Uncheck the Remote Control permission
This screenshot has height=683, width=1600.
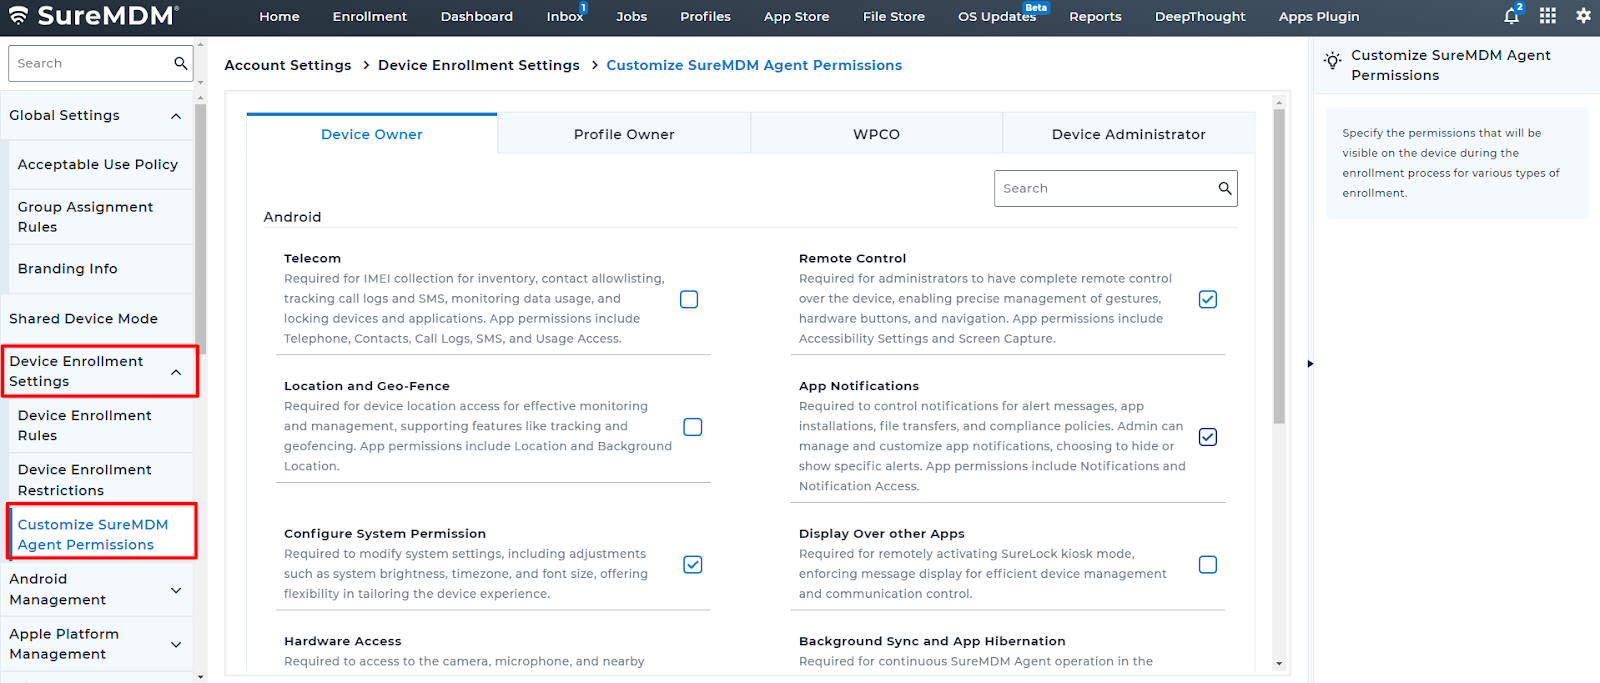(x=1208, y=299)
